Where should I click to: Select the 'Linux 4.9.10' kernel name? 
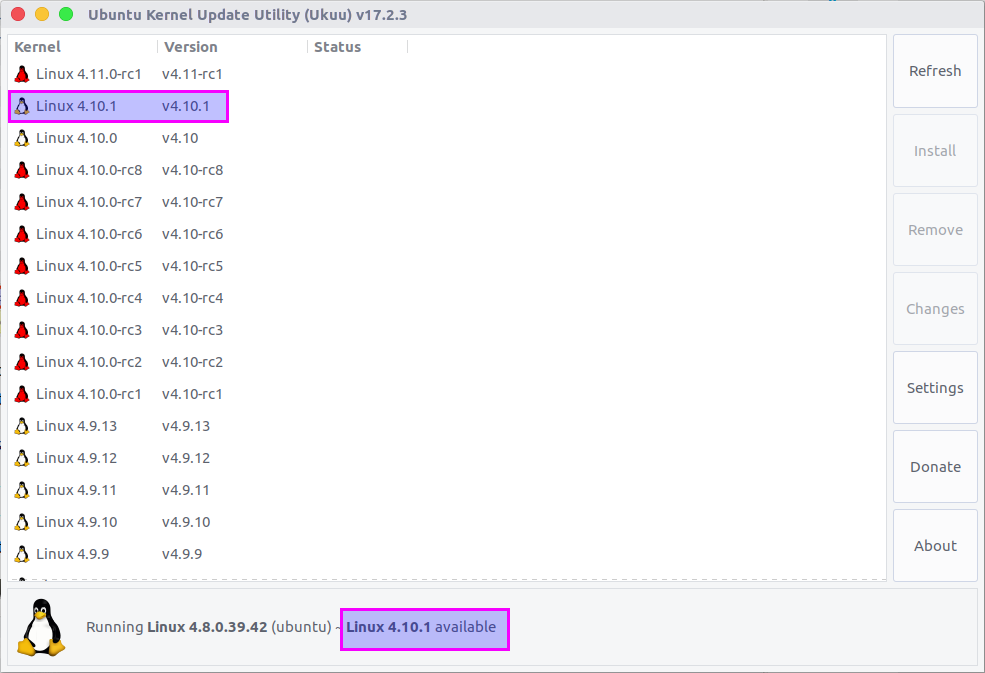coord(77,523)
